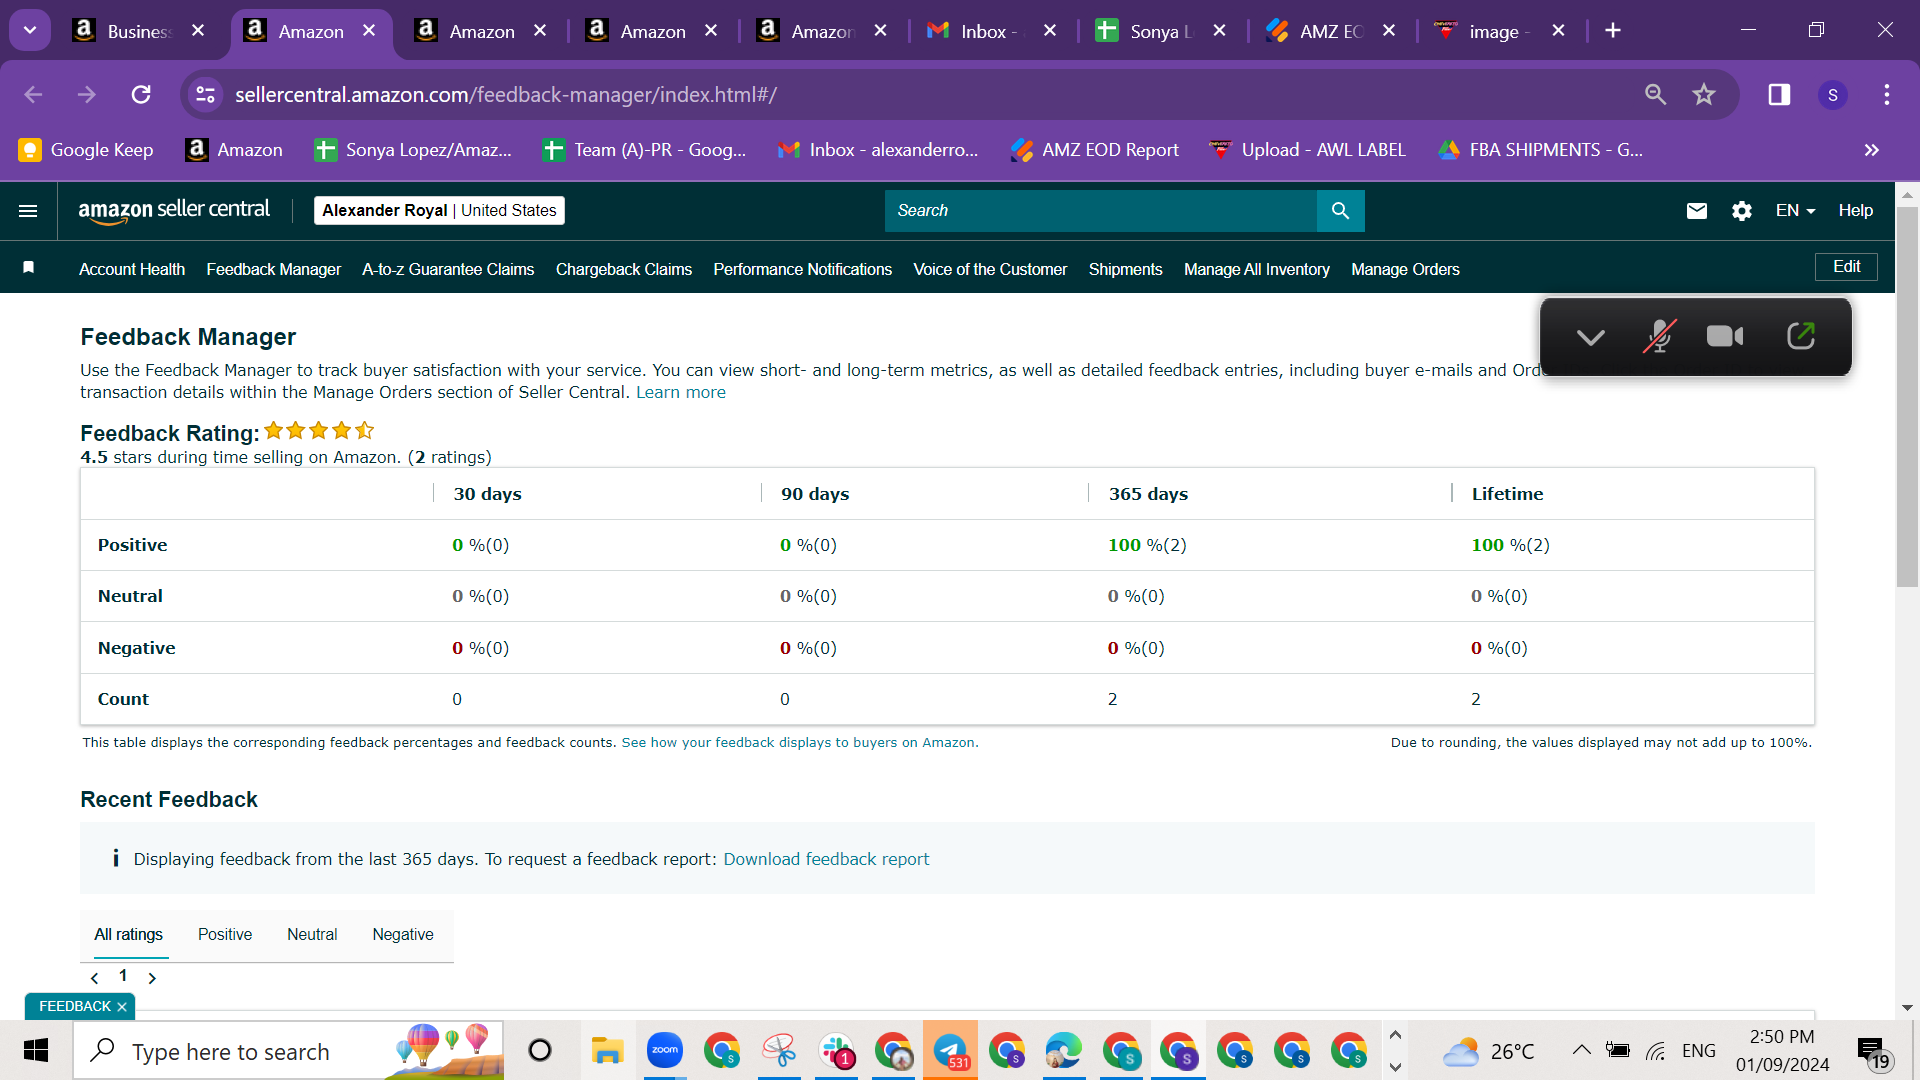Switch to AMZ EOD browser tab
Screen dimensions: 1920x1080
click(1330, 31)
